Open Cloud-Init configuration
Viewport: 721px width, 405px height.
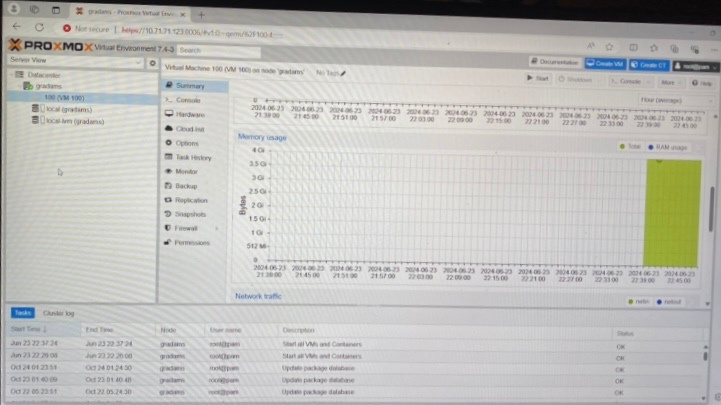click(x=189, y=129)
